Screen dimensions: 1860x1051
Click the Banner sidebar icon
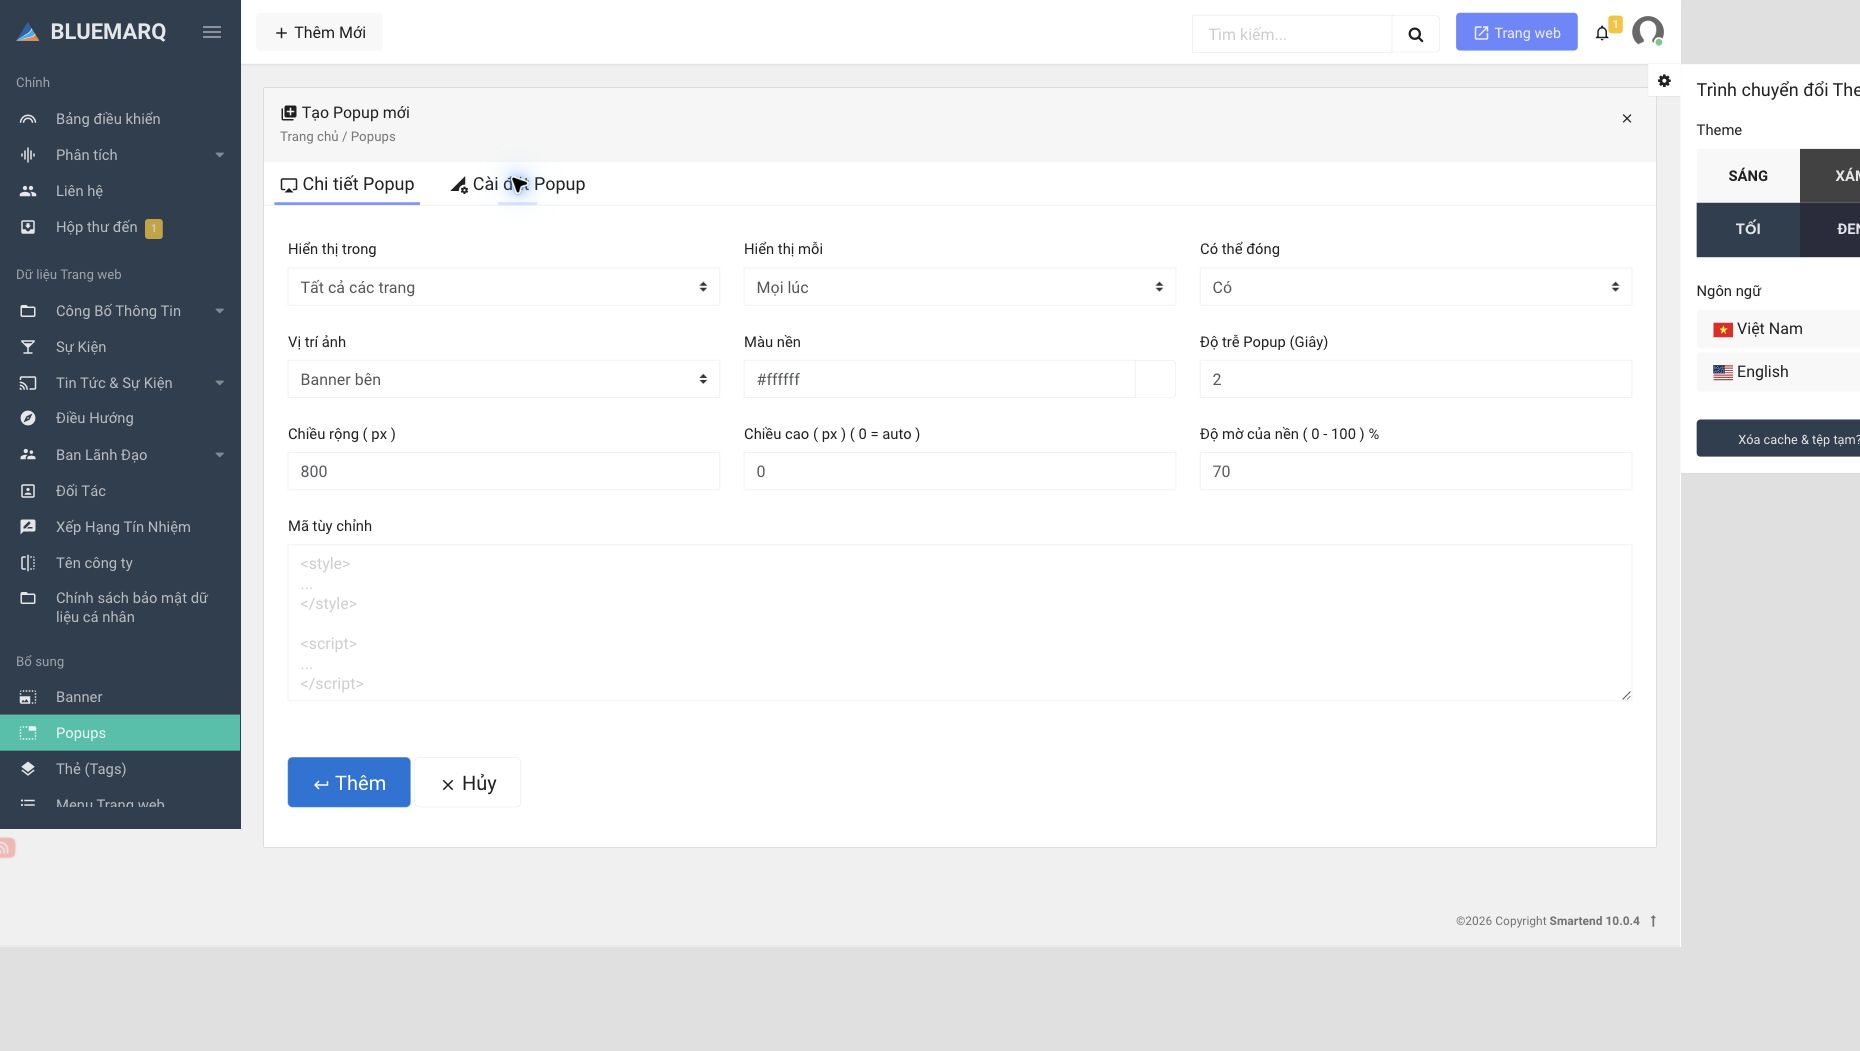[x=28, y=697]
